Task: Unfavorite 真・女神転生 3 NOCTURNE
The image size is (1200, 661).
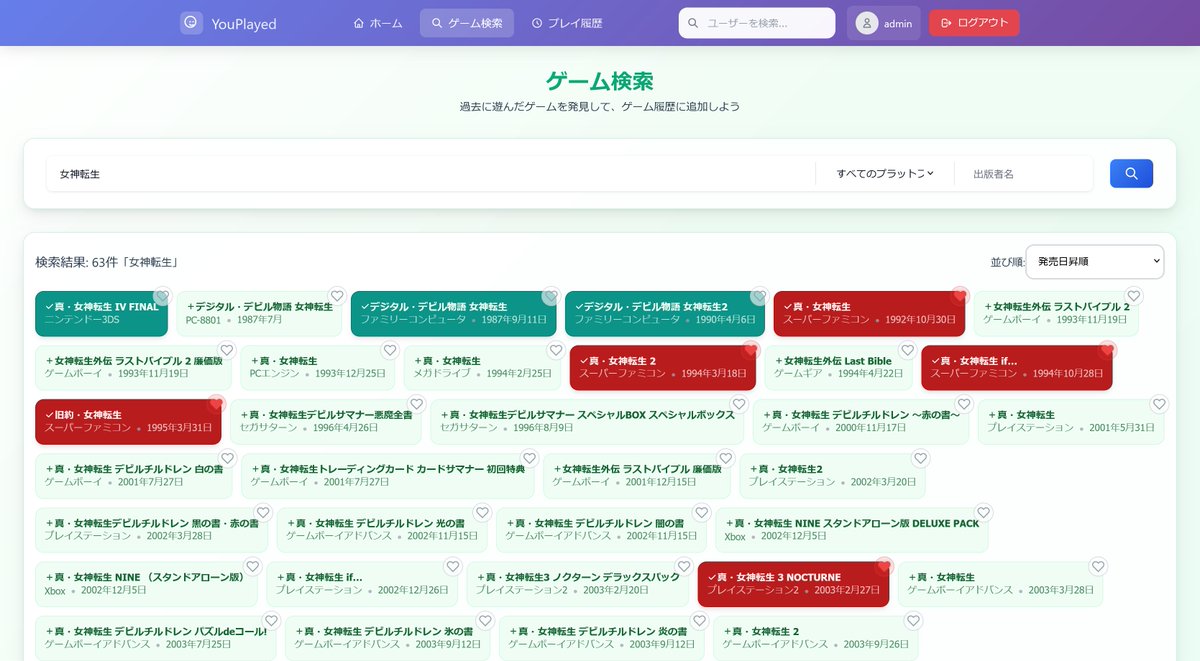Action: tap(884, 566)
